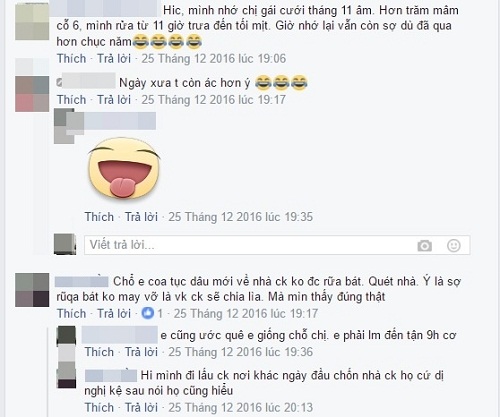Reply to the 'Chỗ e coa tục' comment
Viewport: 500px width, 417px height.
coord(114,314)
